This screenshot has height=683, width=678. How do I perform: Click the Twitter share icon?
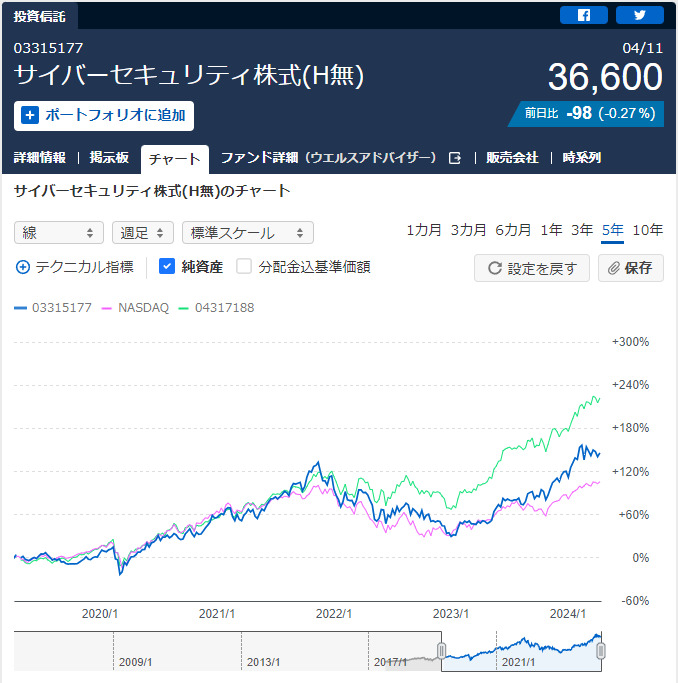click(639, 15)
